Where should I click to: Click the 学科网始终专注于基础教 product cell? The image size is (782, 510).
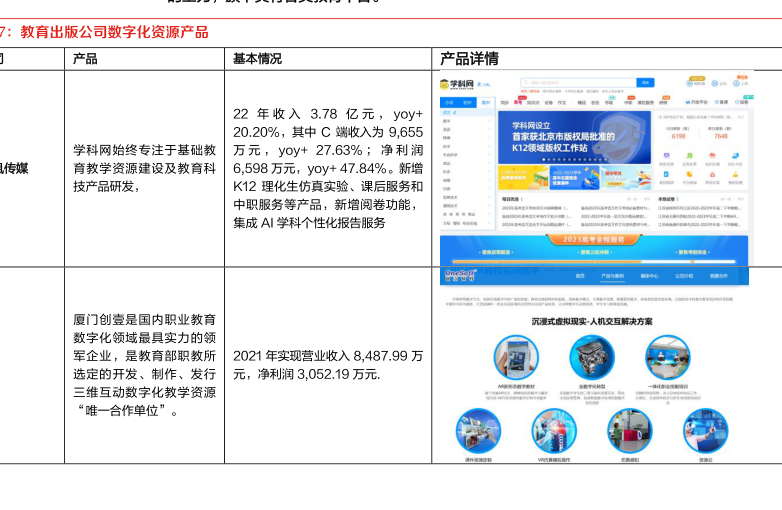pos(145,169)
